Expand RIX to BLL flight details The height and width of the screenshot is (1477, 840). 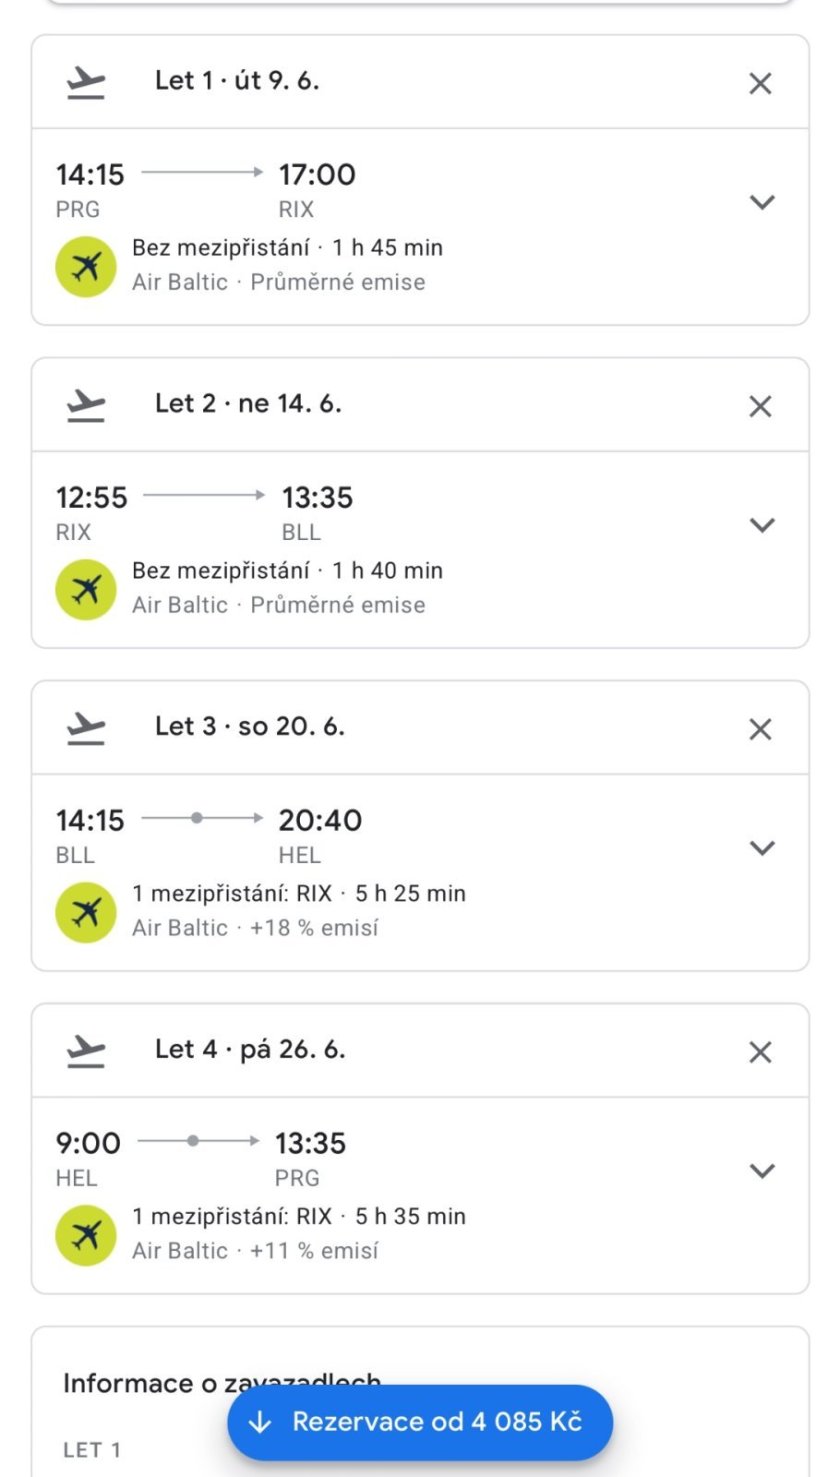[762, 526]
